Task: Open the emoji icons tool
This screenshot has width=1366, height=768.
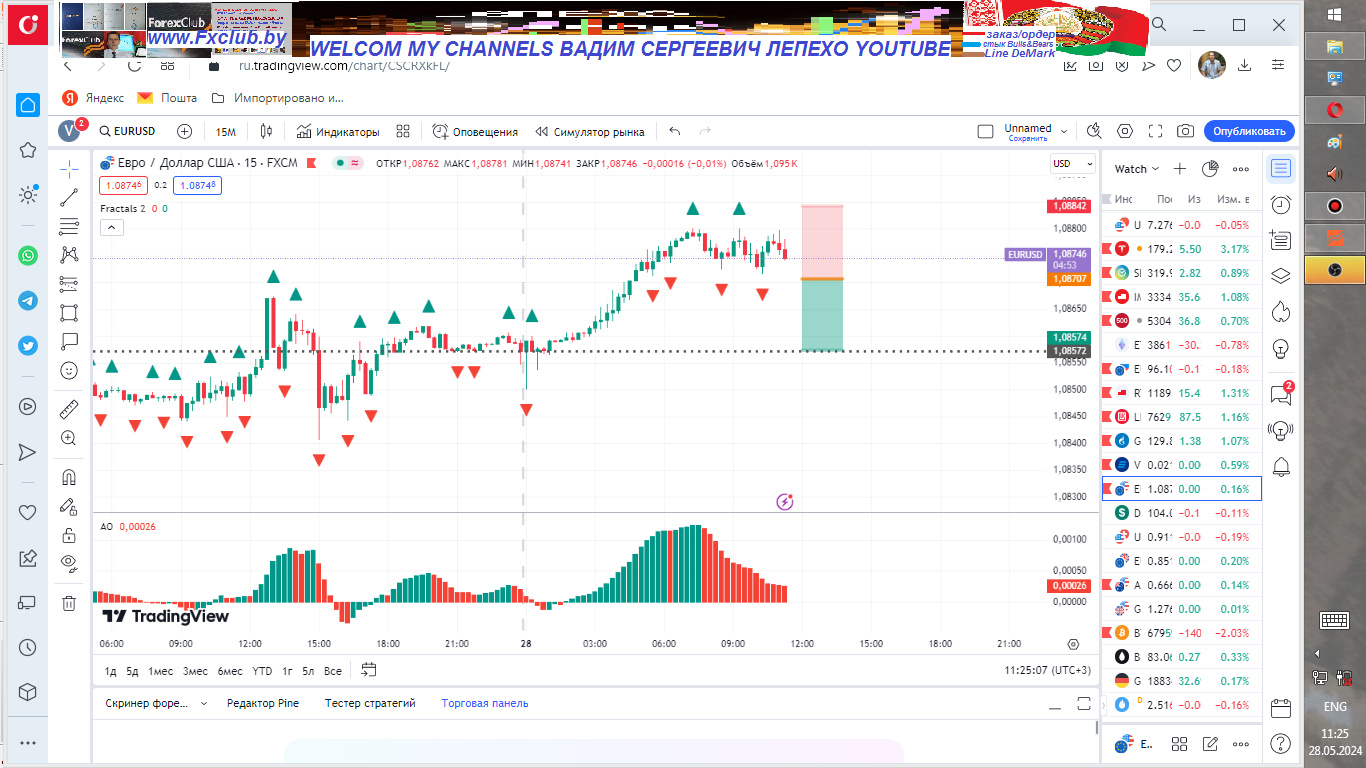Action: (x=69, y=370)
